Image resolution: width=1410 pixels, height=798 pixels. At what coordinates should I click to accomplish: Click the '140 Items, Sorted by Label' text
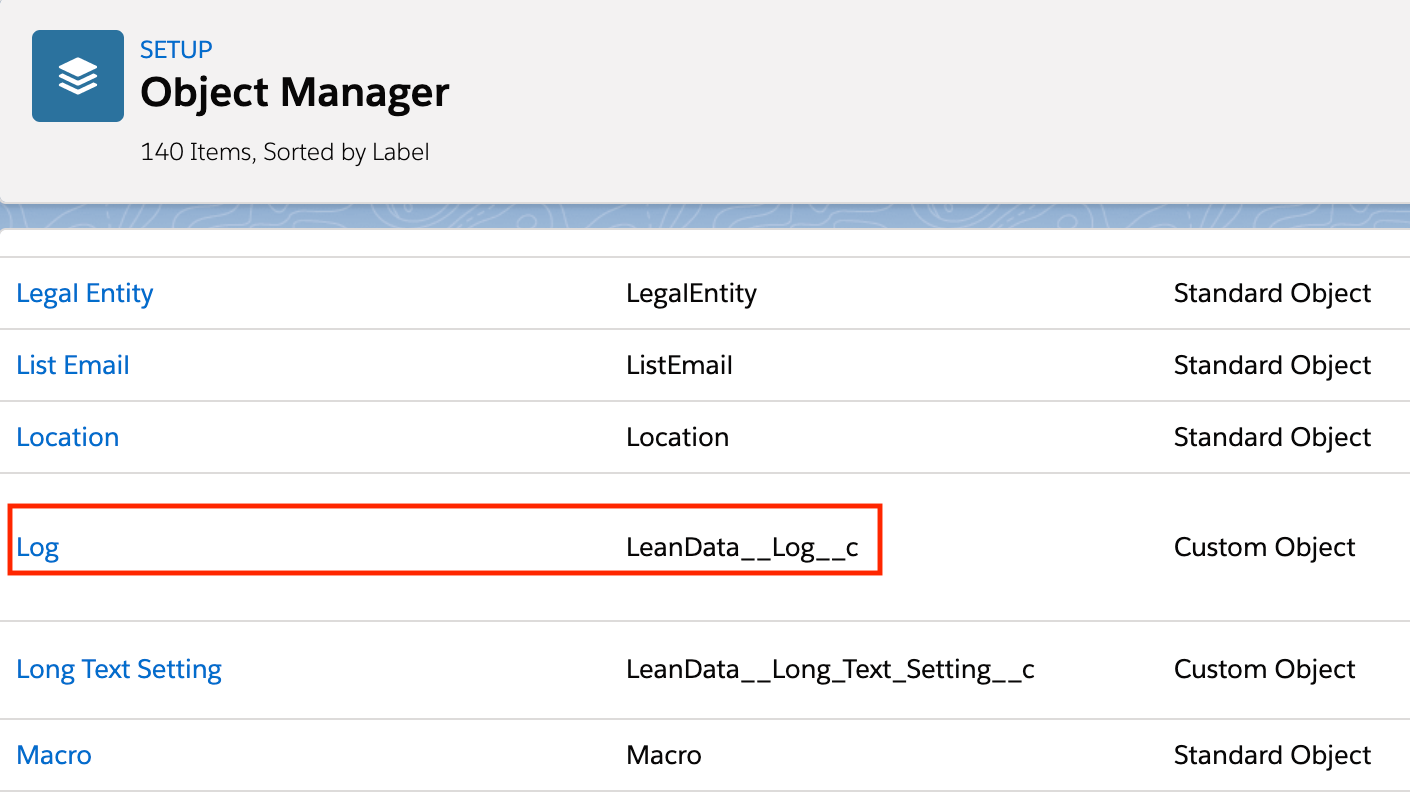pos(285,153)
